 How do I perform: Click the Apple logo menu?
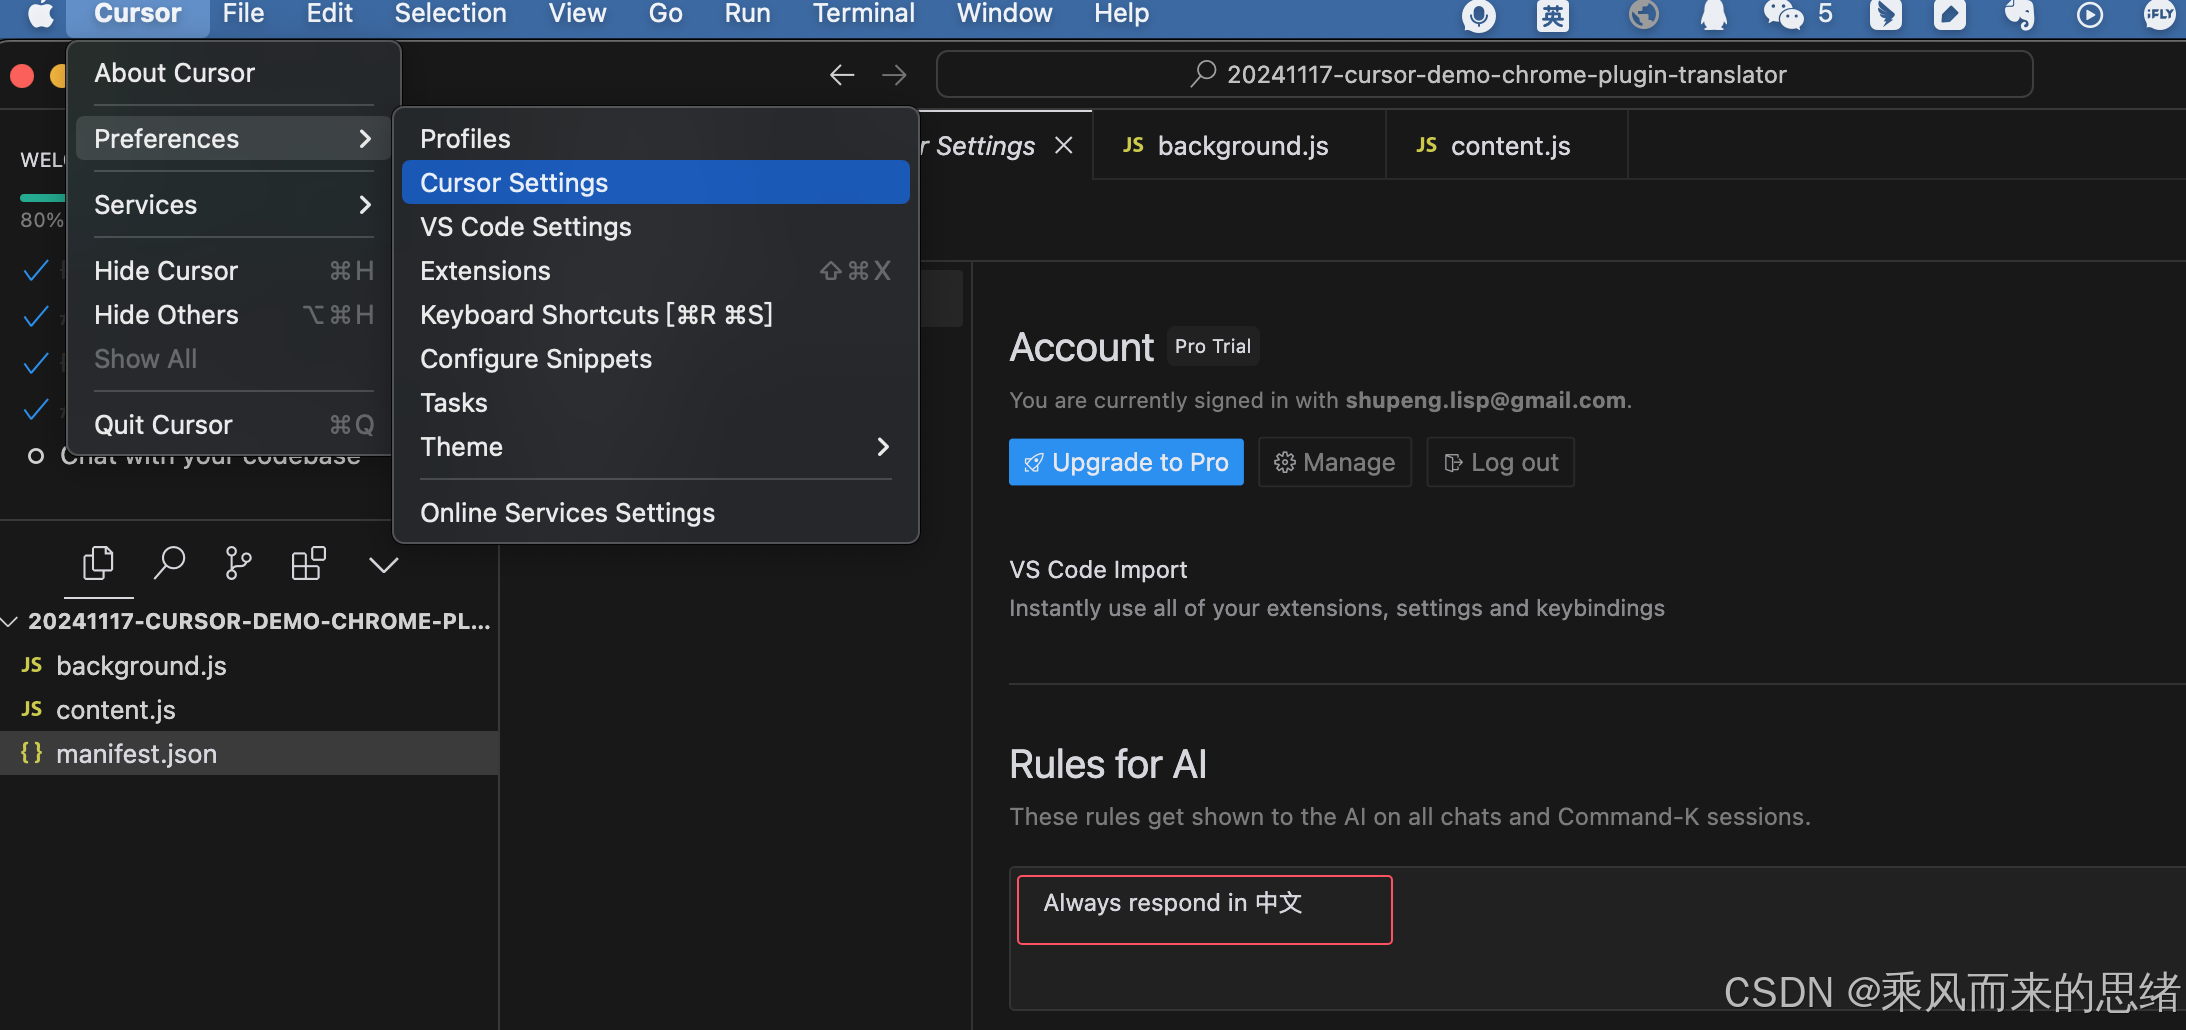(40, 14)
